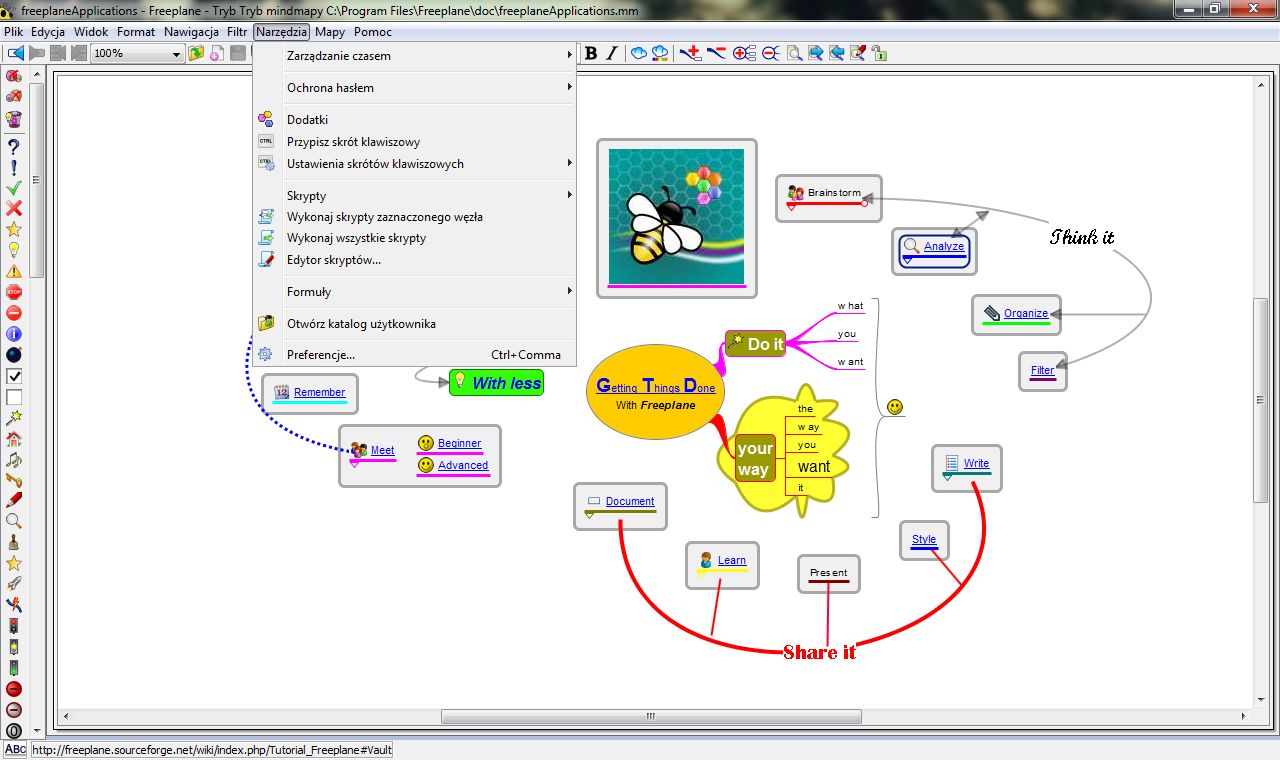The height and width of the screenshot is (760, 1280).
Task: Choose Otwórz katalog użytkownika
Action: (415, 324)
